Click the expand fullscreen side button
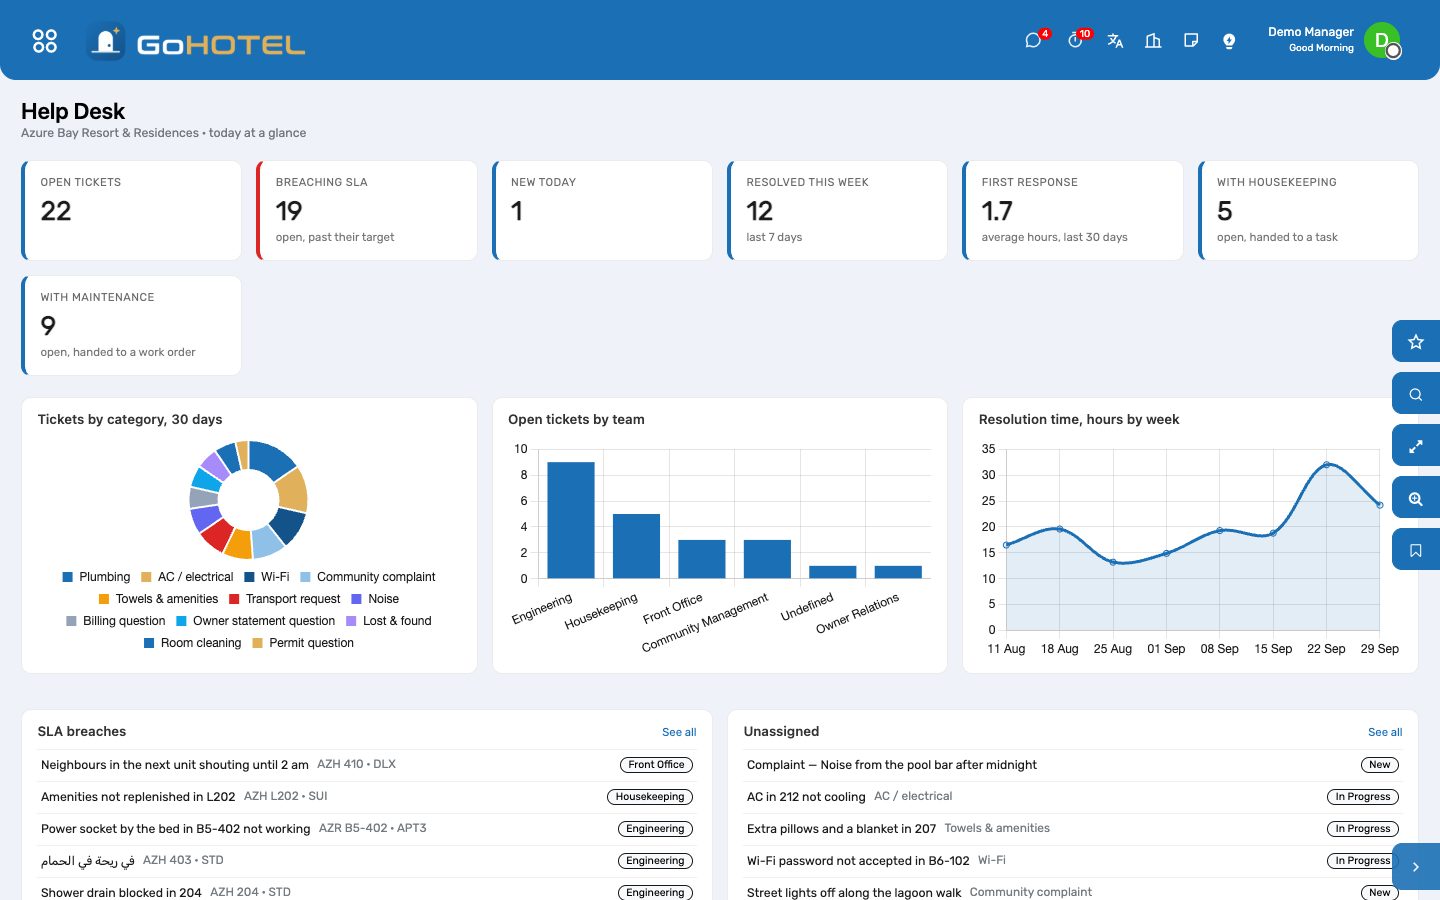This screenshot has height=900, width=1440. pos(1416,446)
